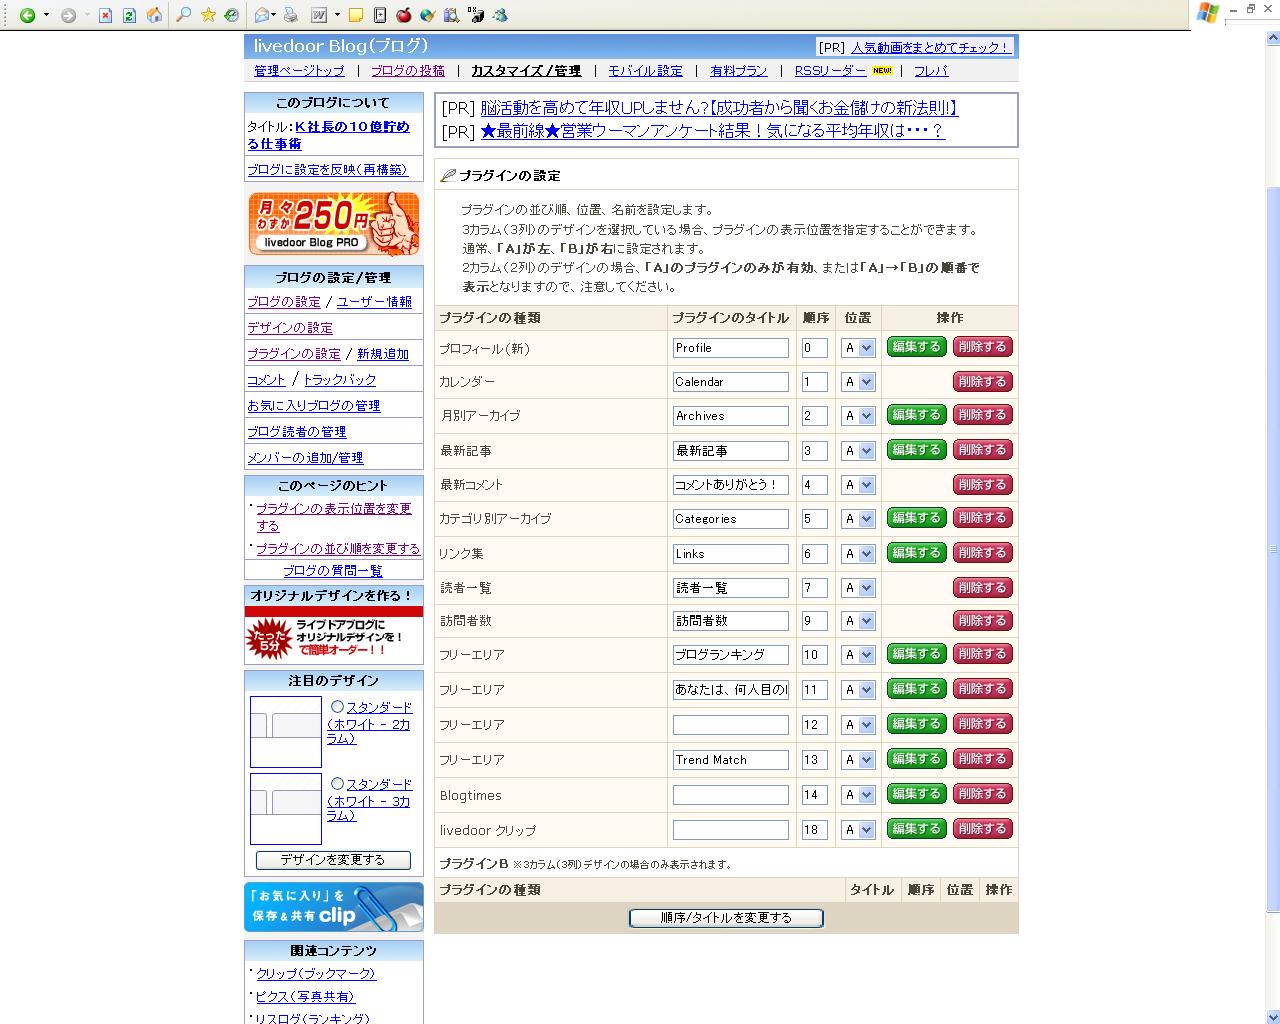The height and width of the screenshot is (1024, 1280).
Task: Click the vertical page scrollbar
Action: (1273, 550)
